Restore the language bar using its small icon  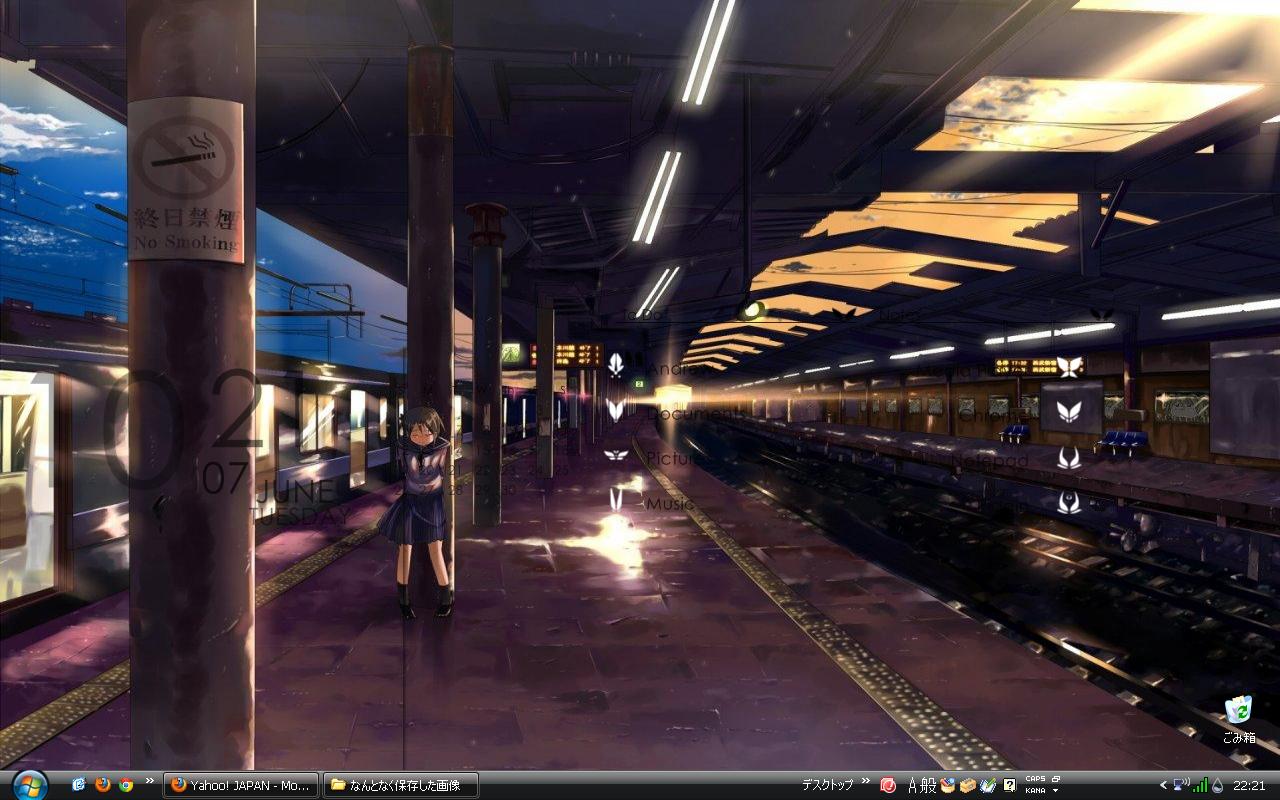1056,779
